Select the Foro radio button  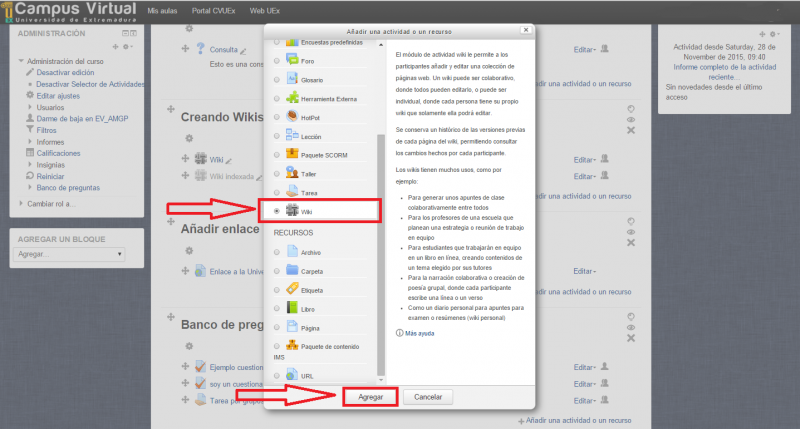pyautogui.click(x=277, y=61)
